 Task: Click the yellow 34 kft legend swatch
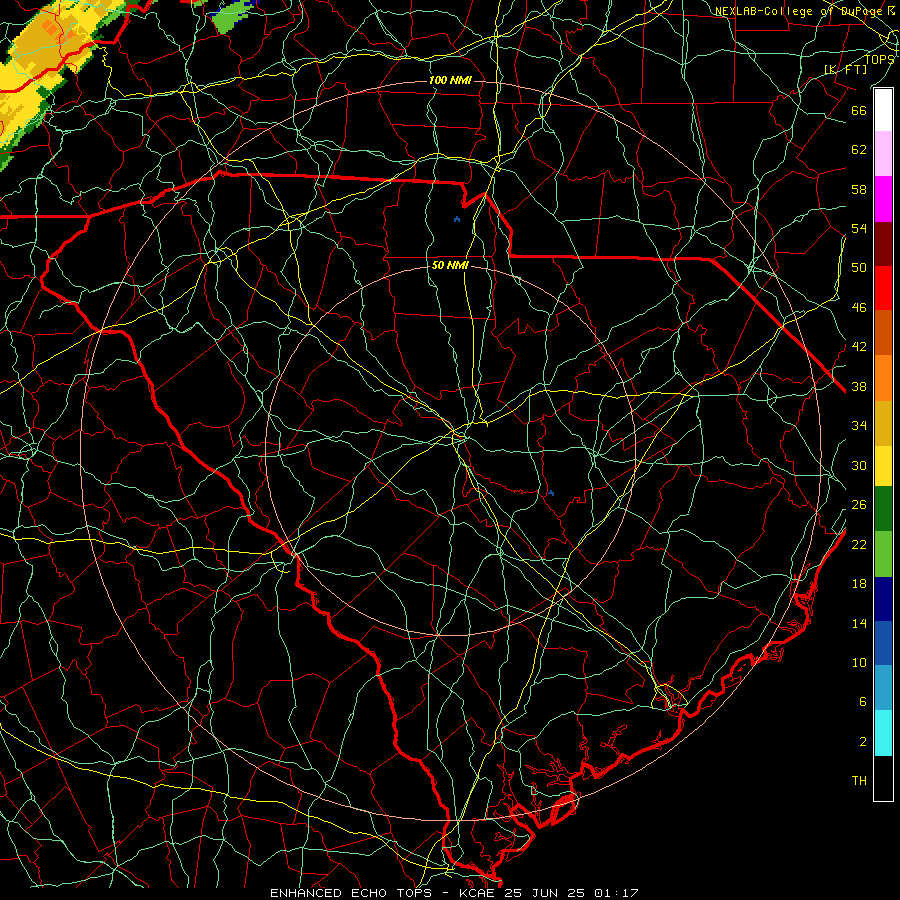click(883, 465)
